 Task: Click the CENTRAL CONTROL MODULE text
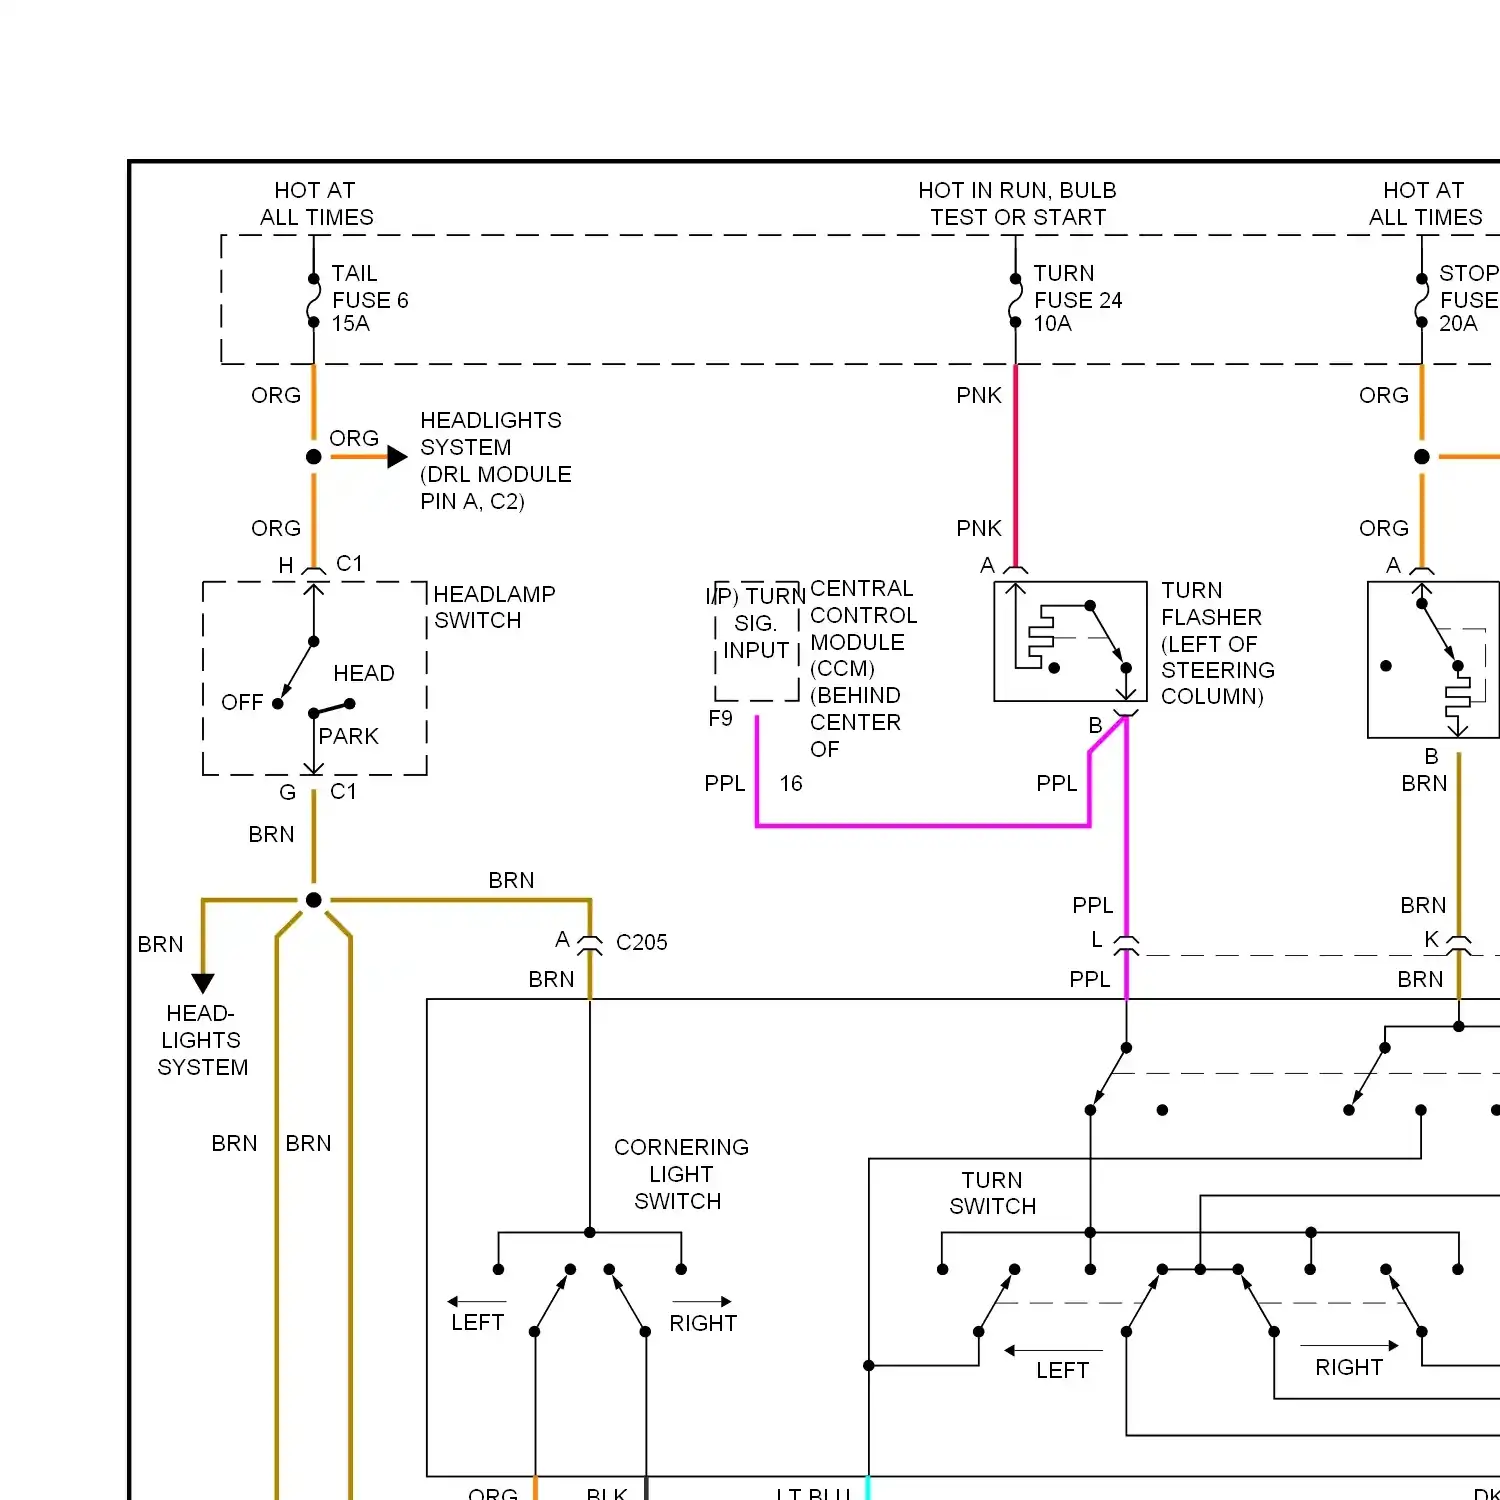[862, 668]
